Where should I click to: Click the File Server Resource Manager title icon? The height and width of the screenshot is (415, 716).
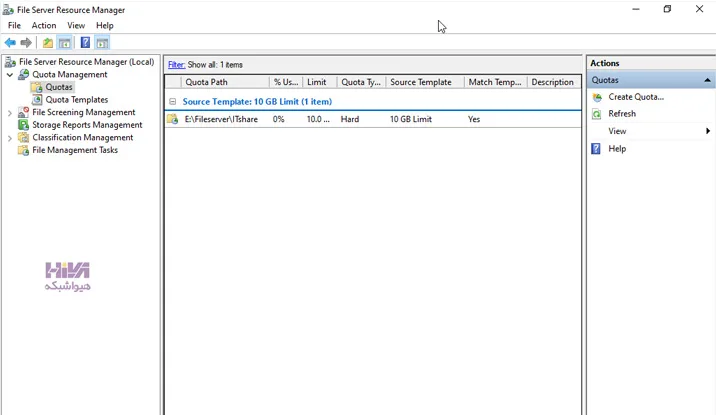(8, 10)
